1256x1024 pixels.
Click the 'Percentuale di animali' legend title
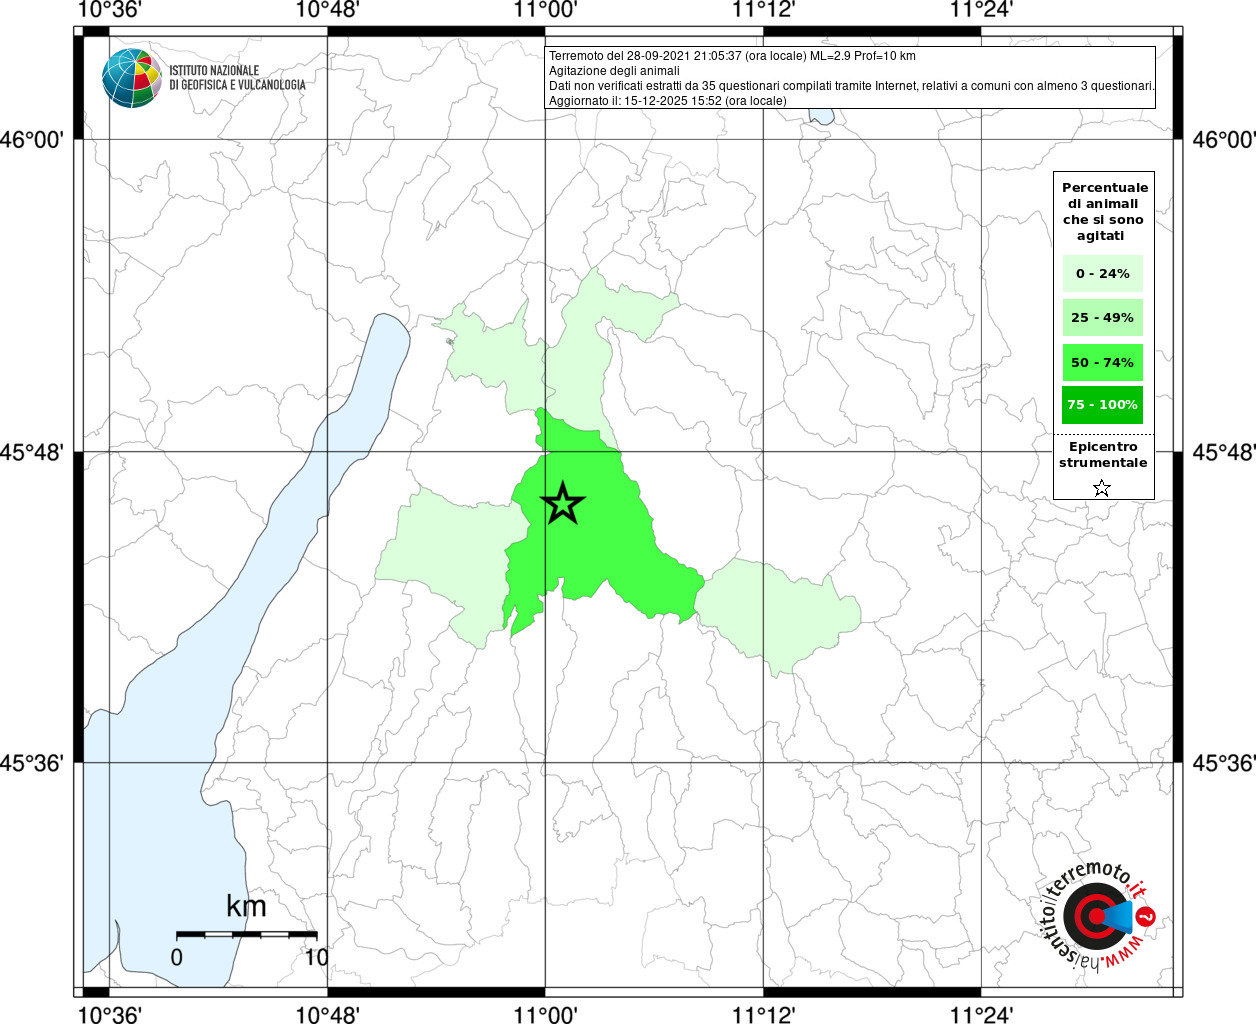[1105, 211]
